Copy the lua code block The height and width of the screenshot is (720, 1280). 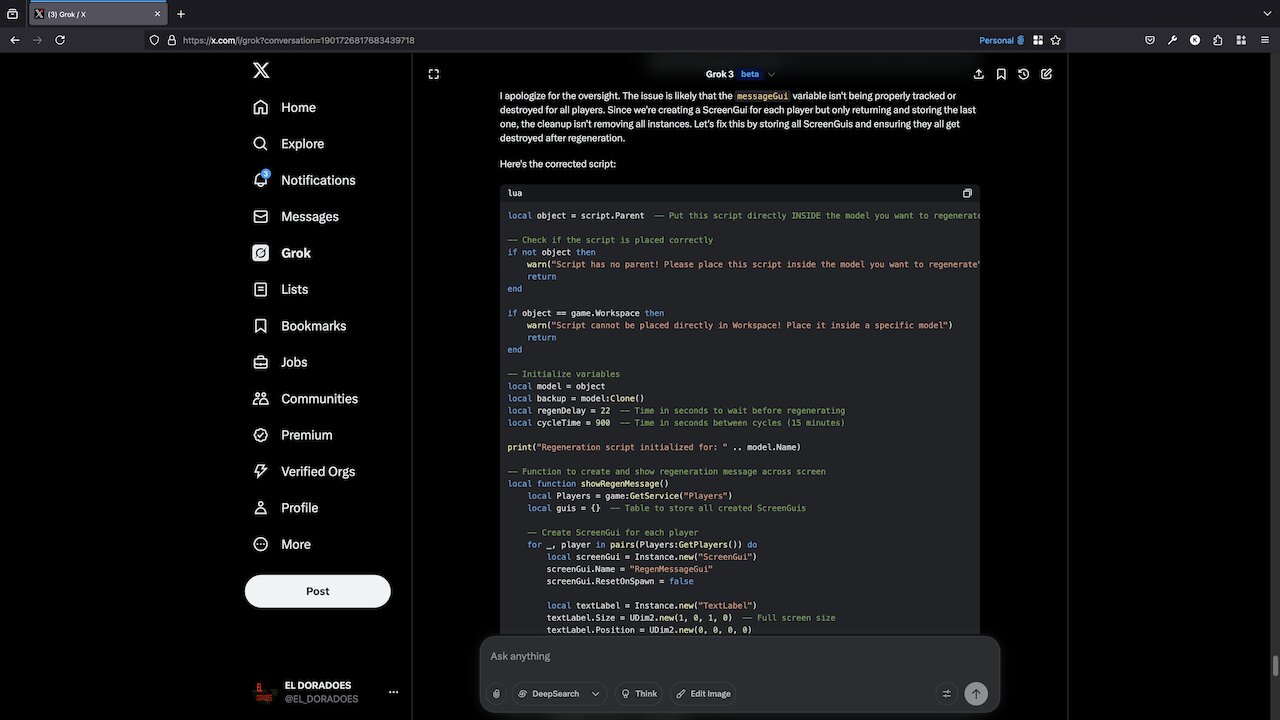(967, 193)
